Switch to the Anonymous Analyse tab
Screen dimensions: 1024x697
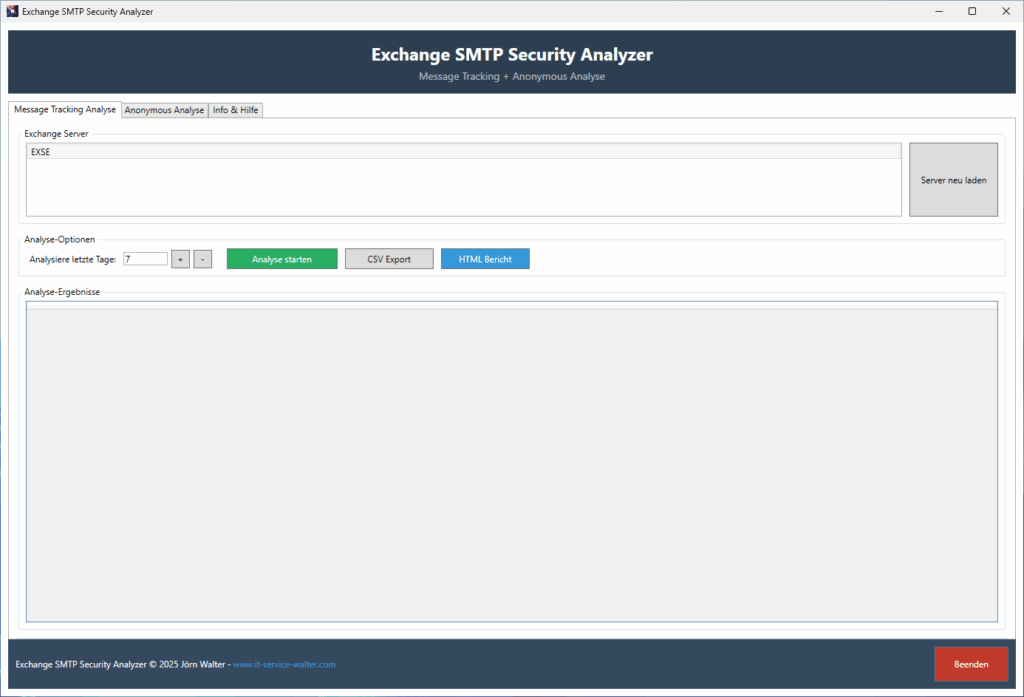[x=164, y=110]
